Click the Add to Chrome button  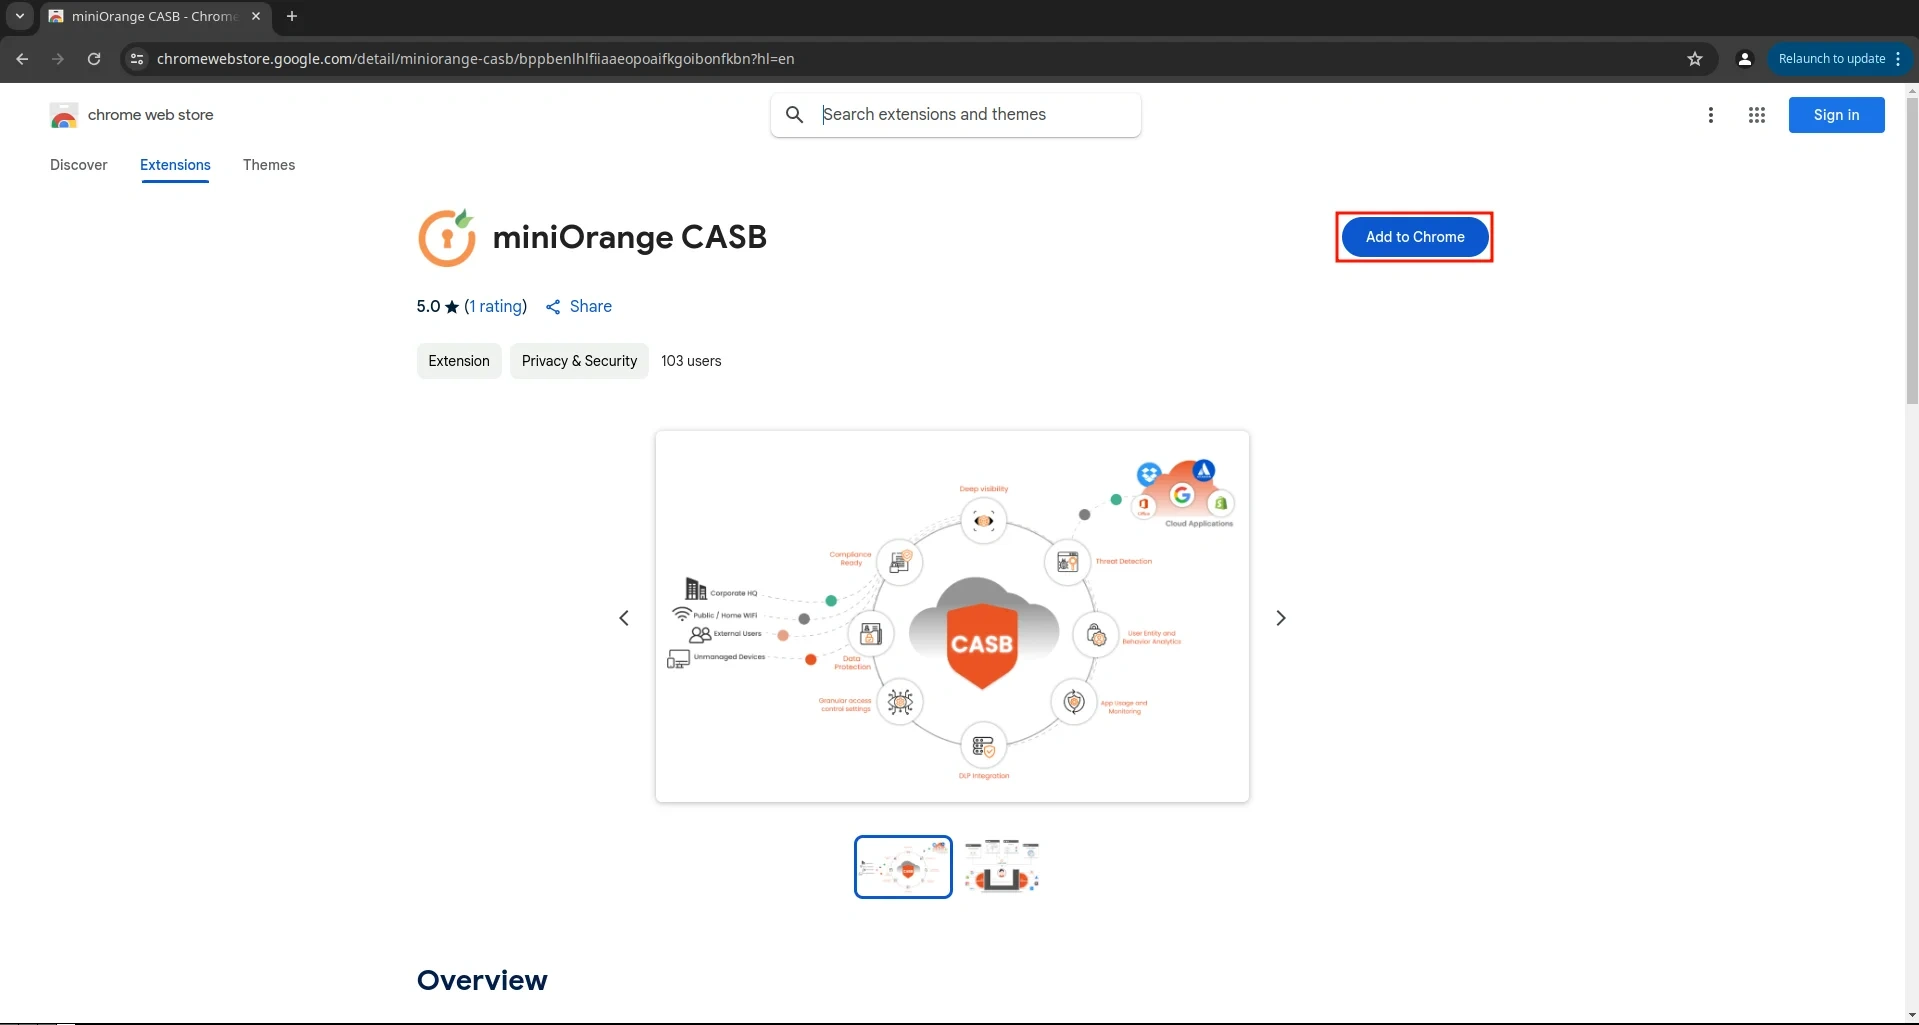tap(1414, 237)
